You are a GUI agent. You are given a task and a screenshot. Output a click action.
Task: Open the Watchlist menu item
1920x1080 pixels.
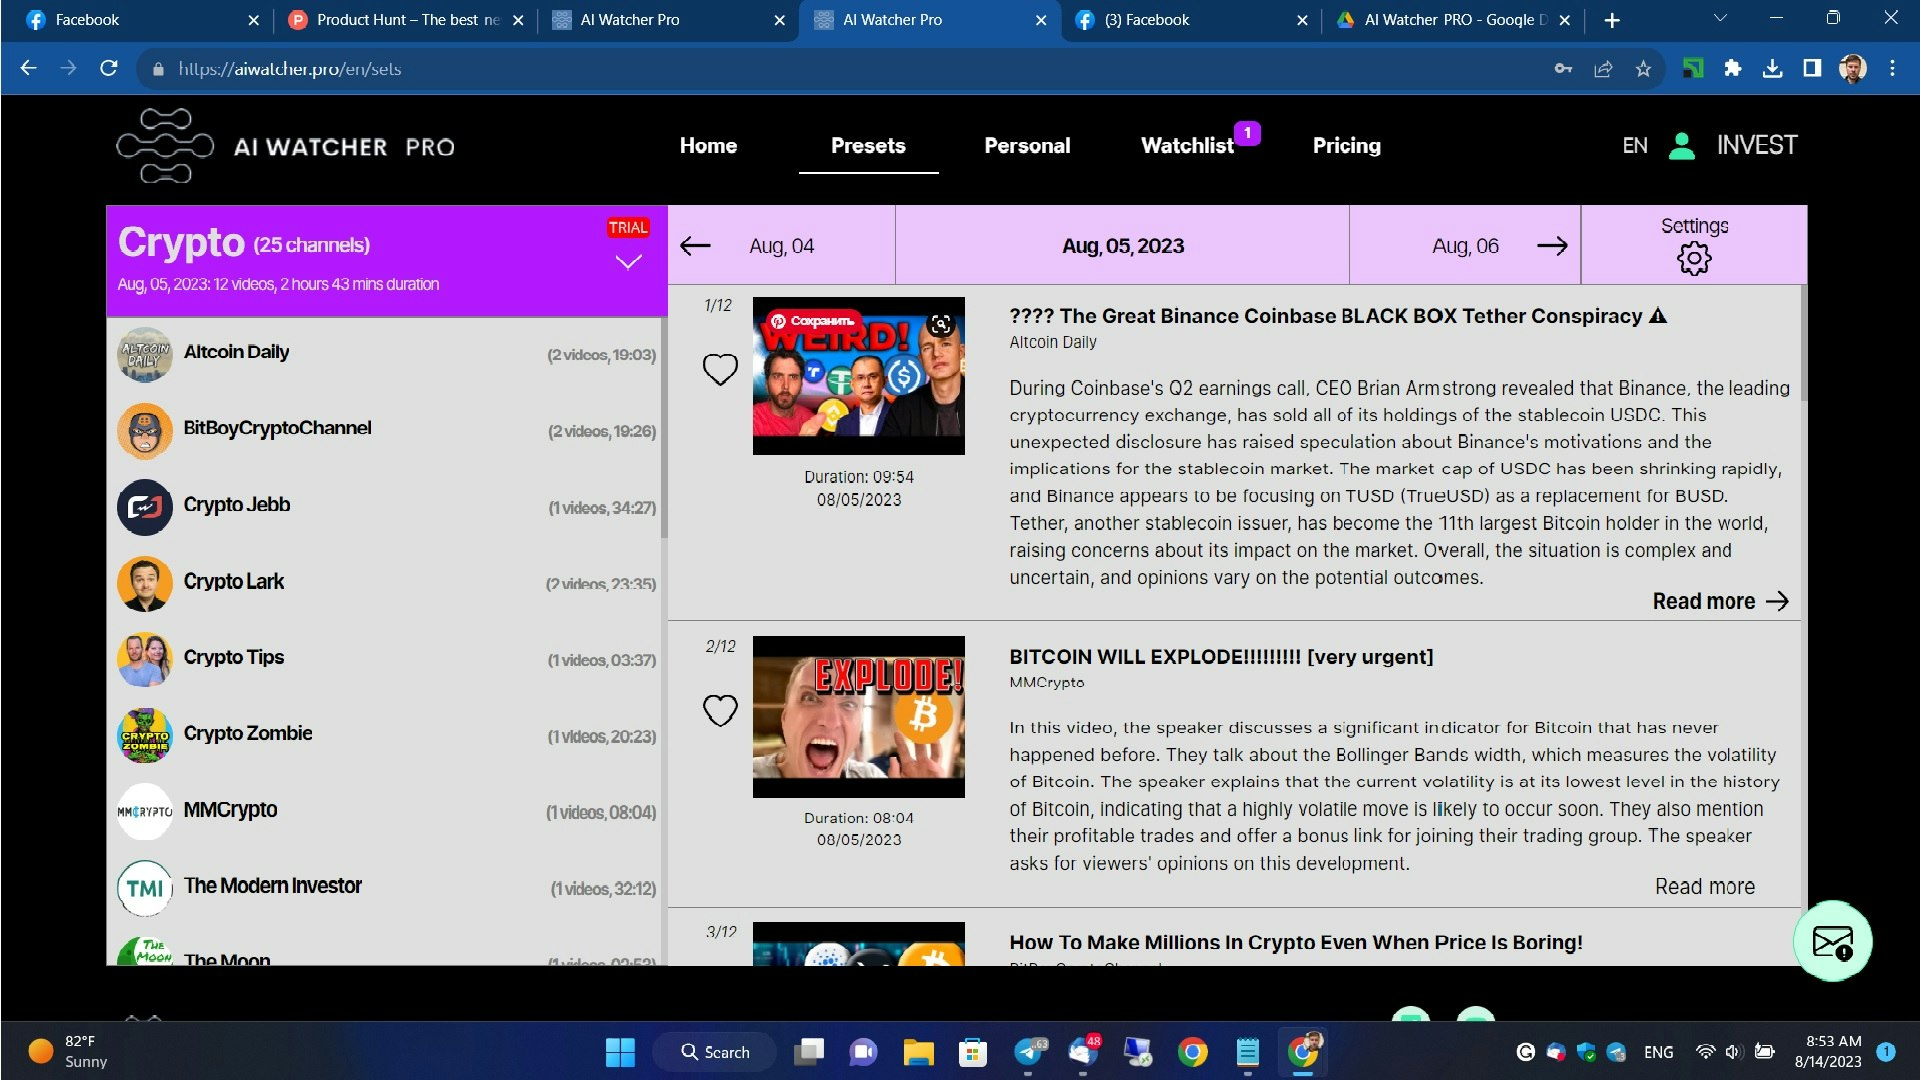(x=1187, y=146)
